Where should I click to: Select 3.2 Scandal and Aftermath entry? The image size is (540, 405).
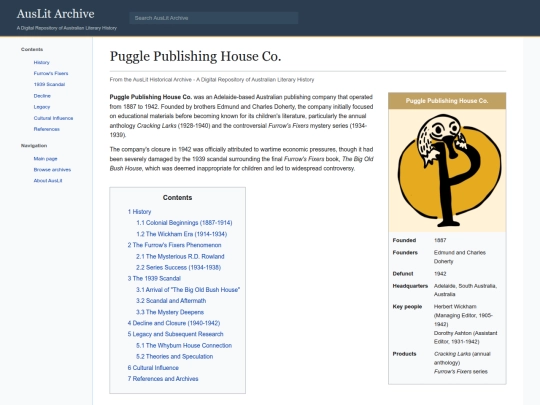click(x=171, y=301)
